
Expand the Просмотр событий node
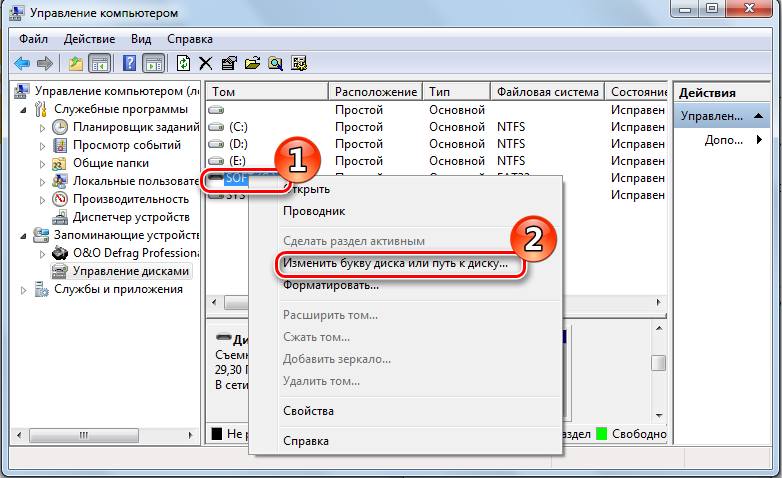click(x=42, y=146)
